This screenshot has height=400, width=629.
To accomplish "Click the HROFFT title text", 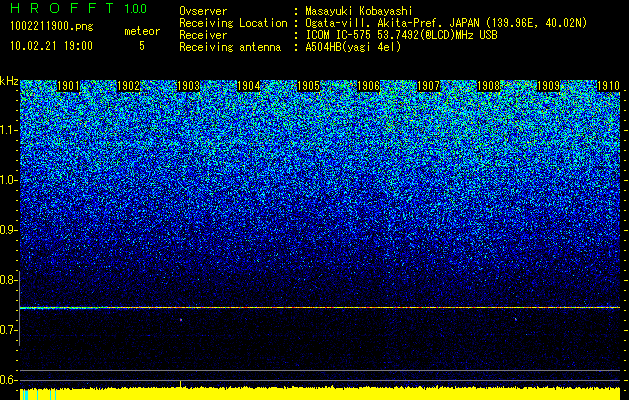I will pos(62,8).
